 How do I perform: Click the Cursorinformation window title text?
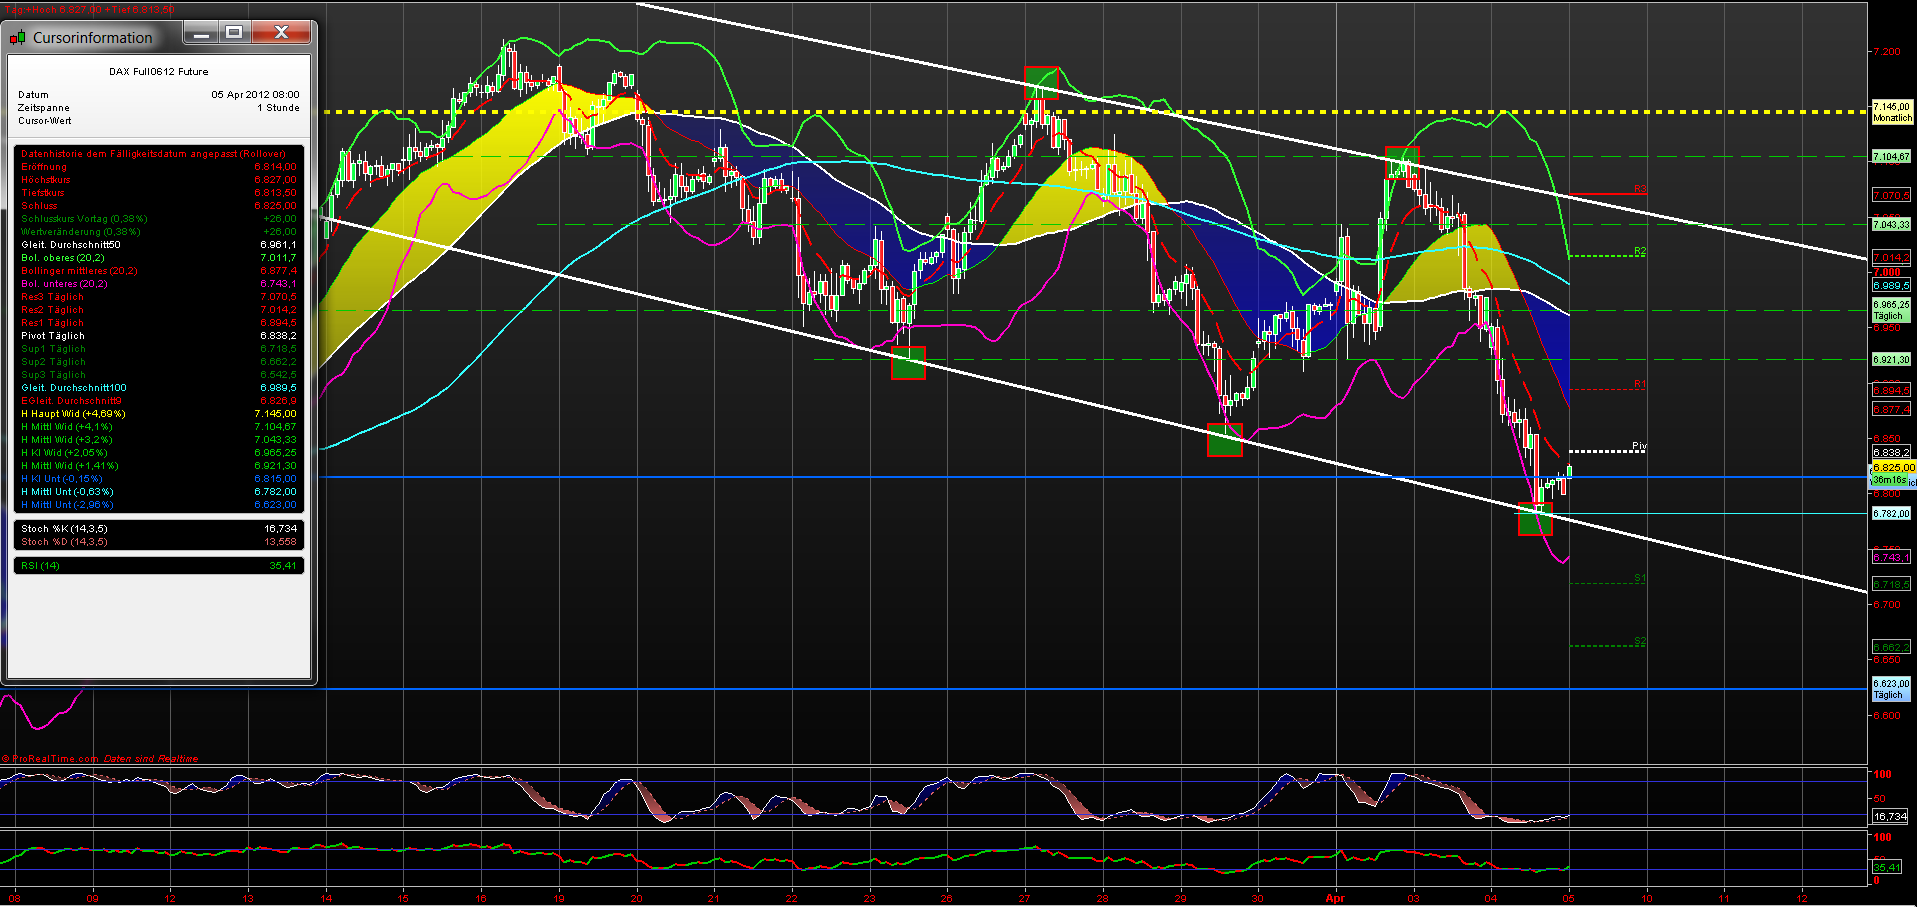(x=93, y=38)
